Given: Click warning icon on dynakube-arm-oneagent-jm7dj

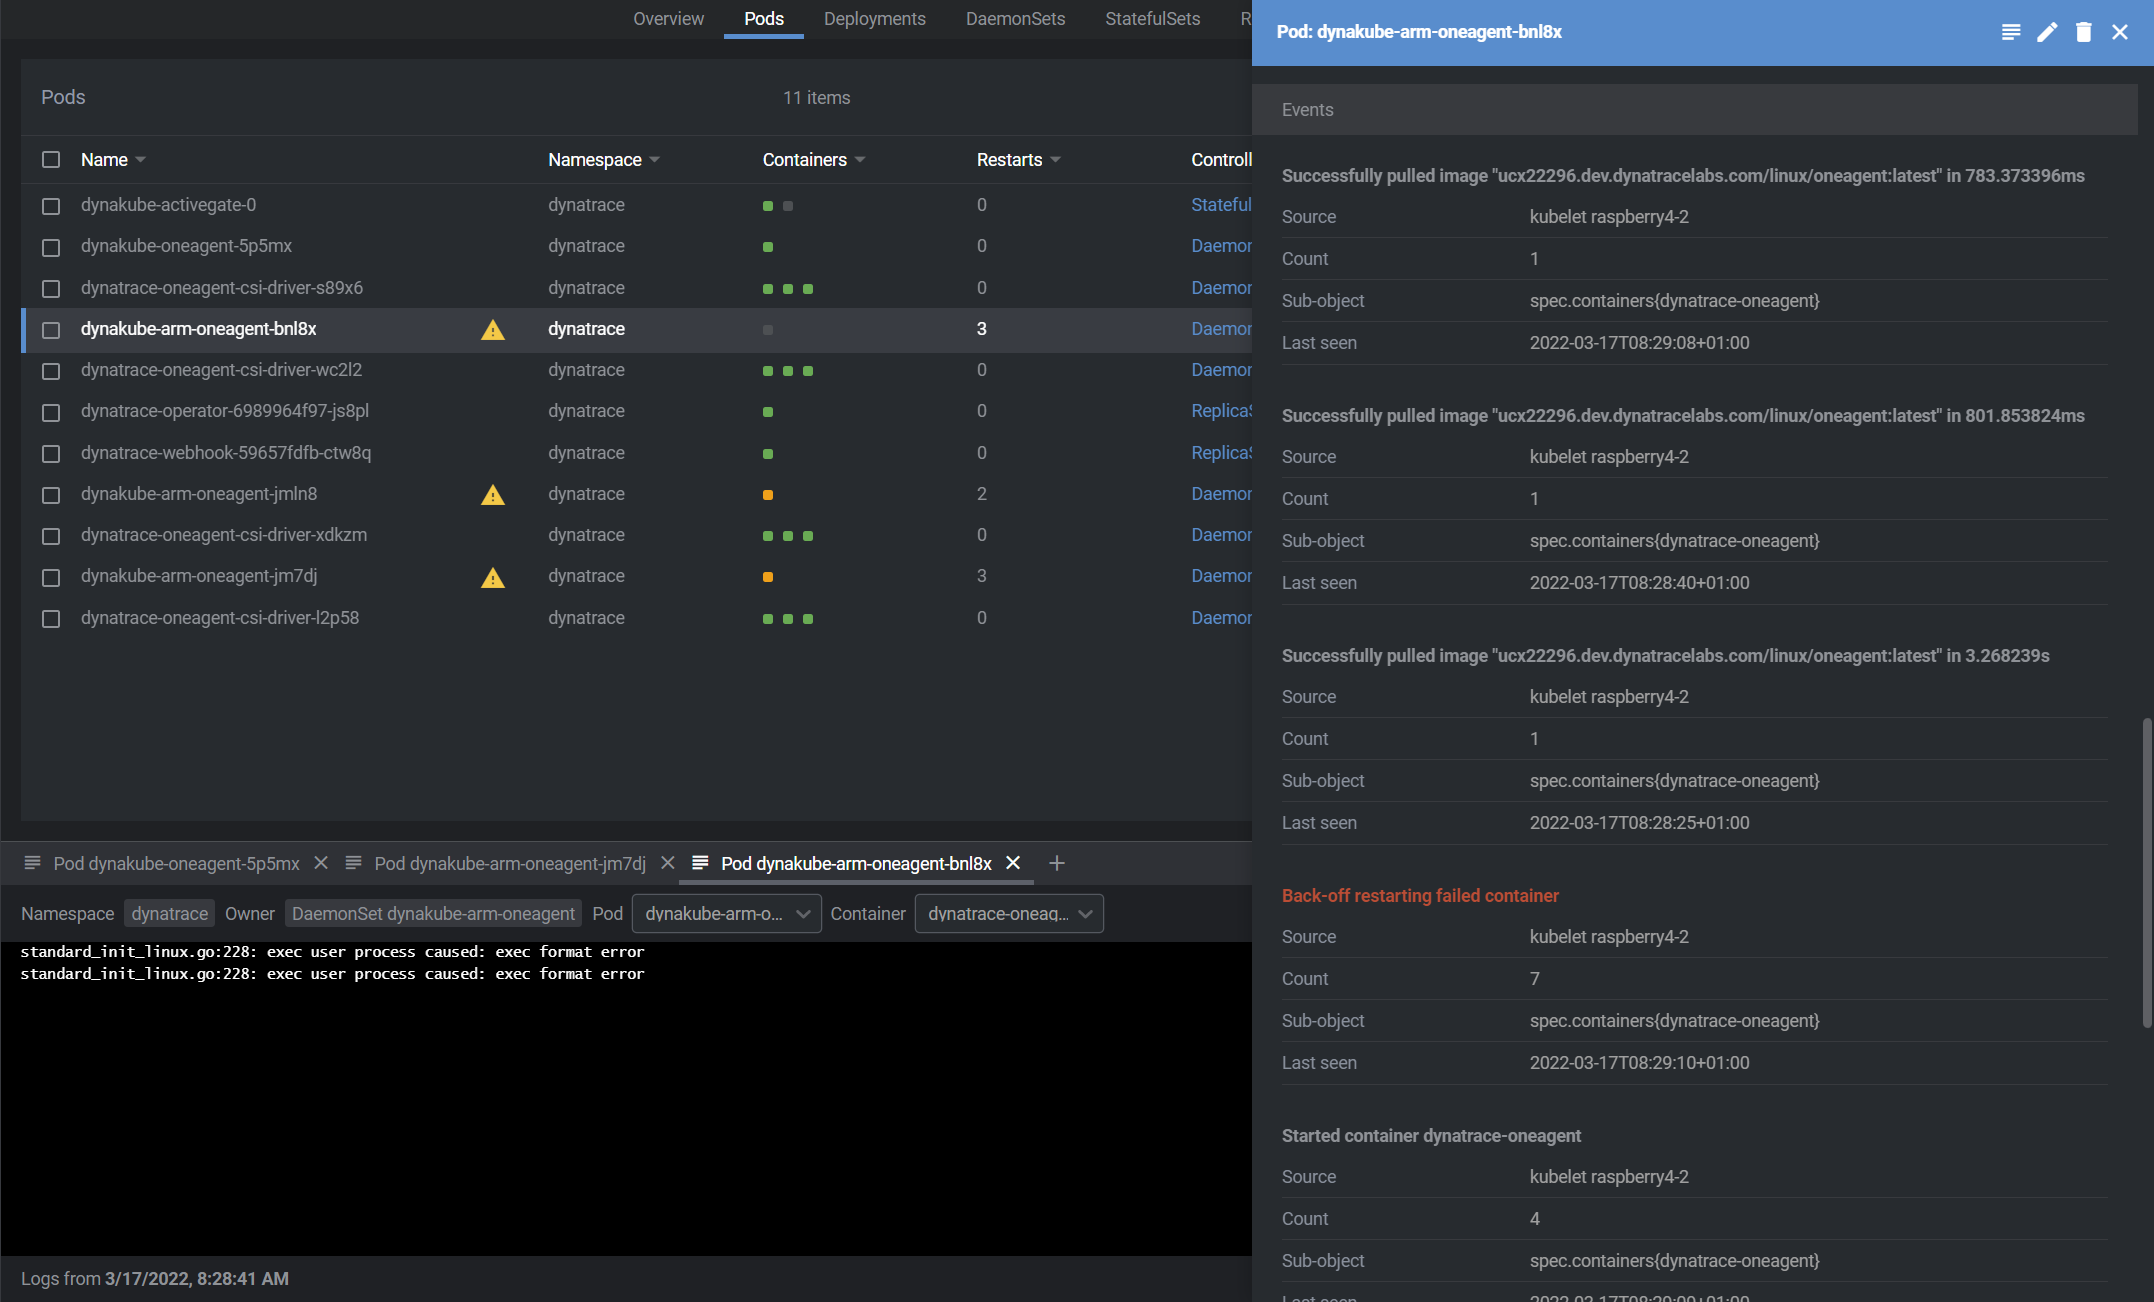Looking at the screenshot, I should pyautogui.click(x=493, y=578).
